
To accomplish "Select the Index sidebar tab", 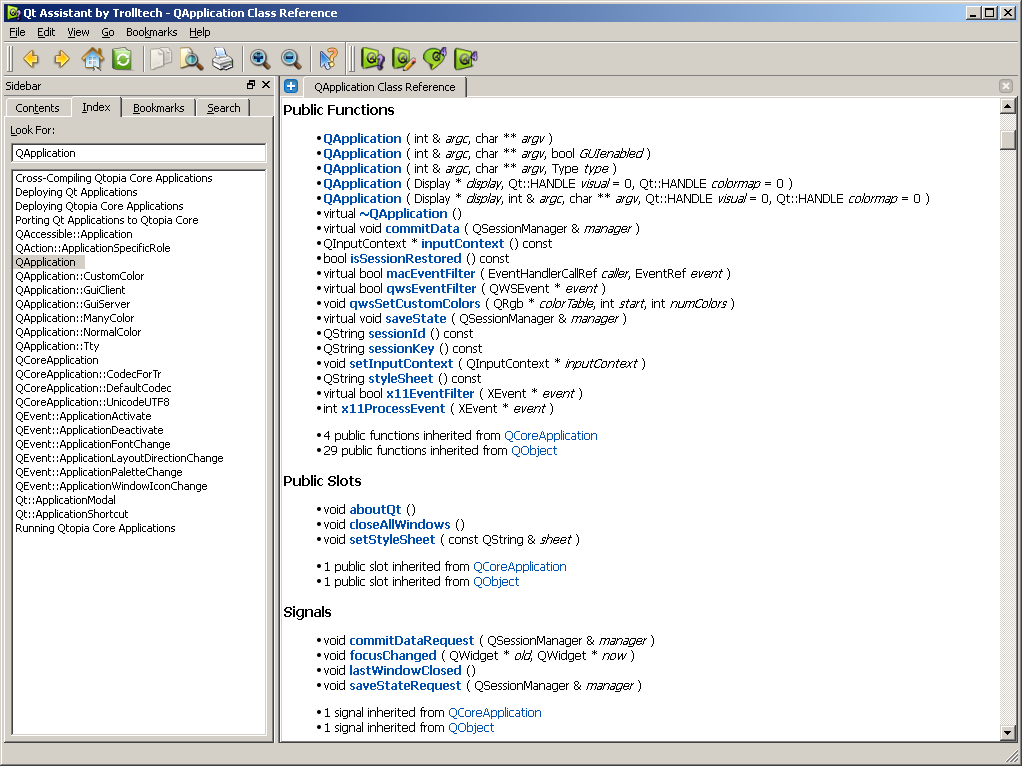I will 96,107.
